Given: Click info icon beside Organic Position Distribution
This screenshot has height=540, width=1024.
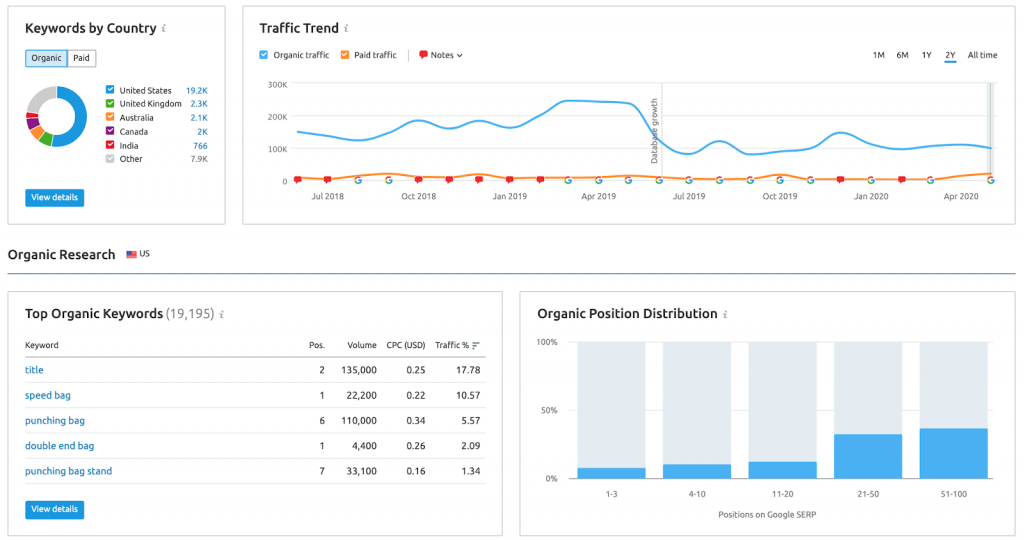Looking at the screenshot, I should coord(724,314).
